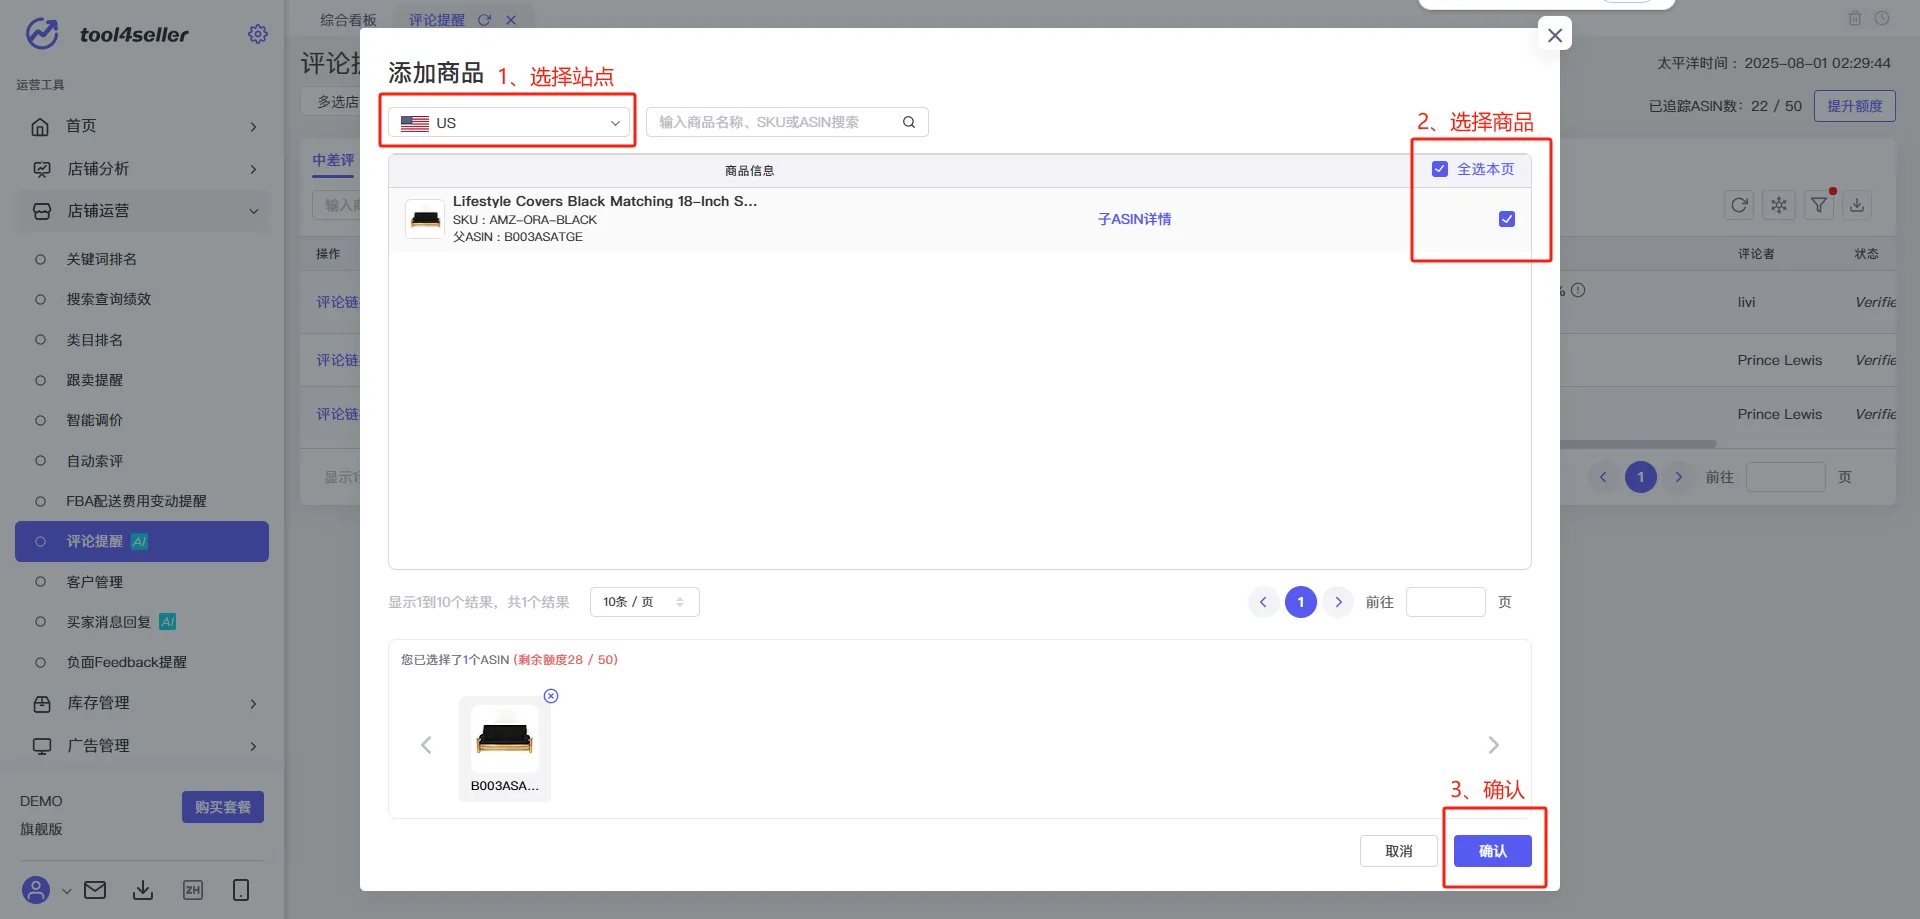Open 跟卖提醒 in sidebar
The height and width of the screenshot is (919, 1920).
(x=94, y=380)
